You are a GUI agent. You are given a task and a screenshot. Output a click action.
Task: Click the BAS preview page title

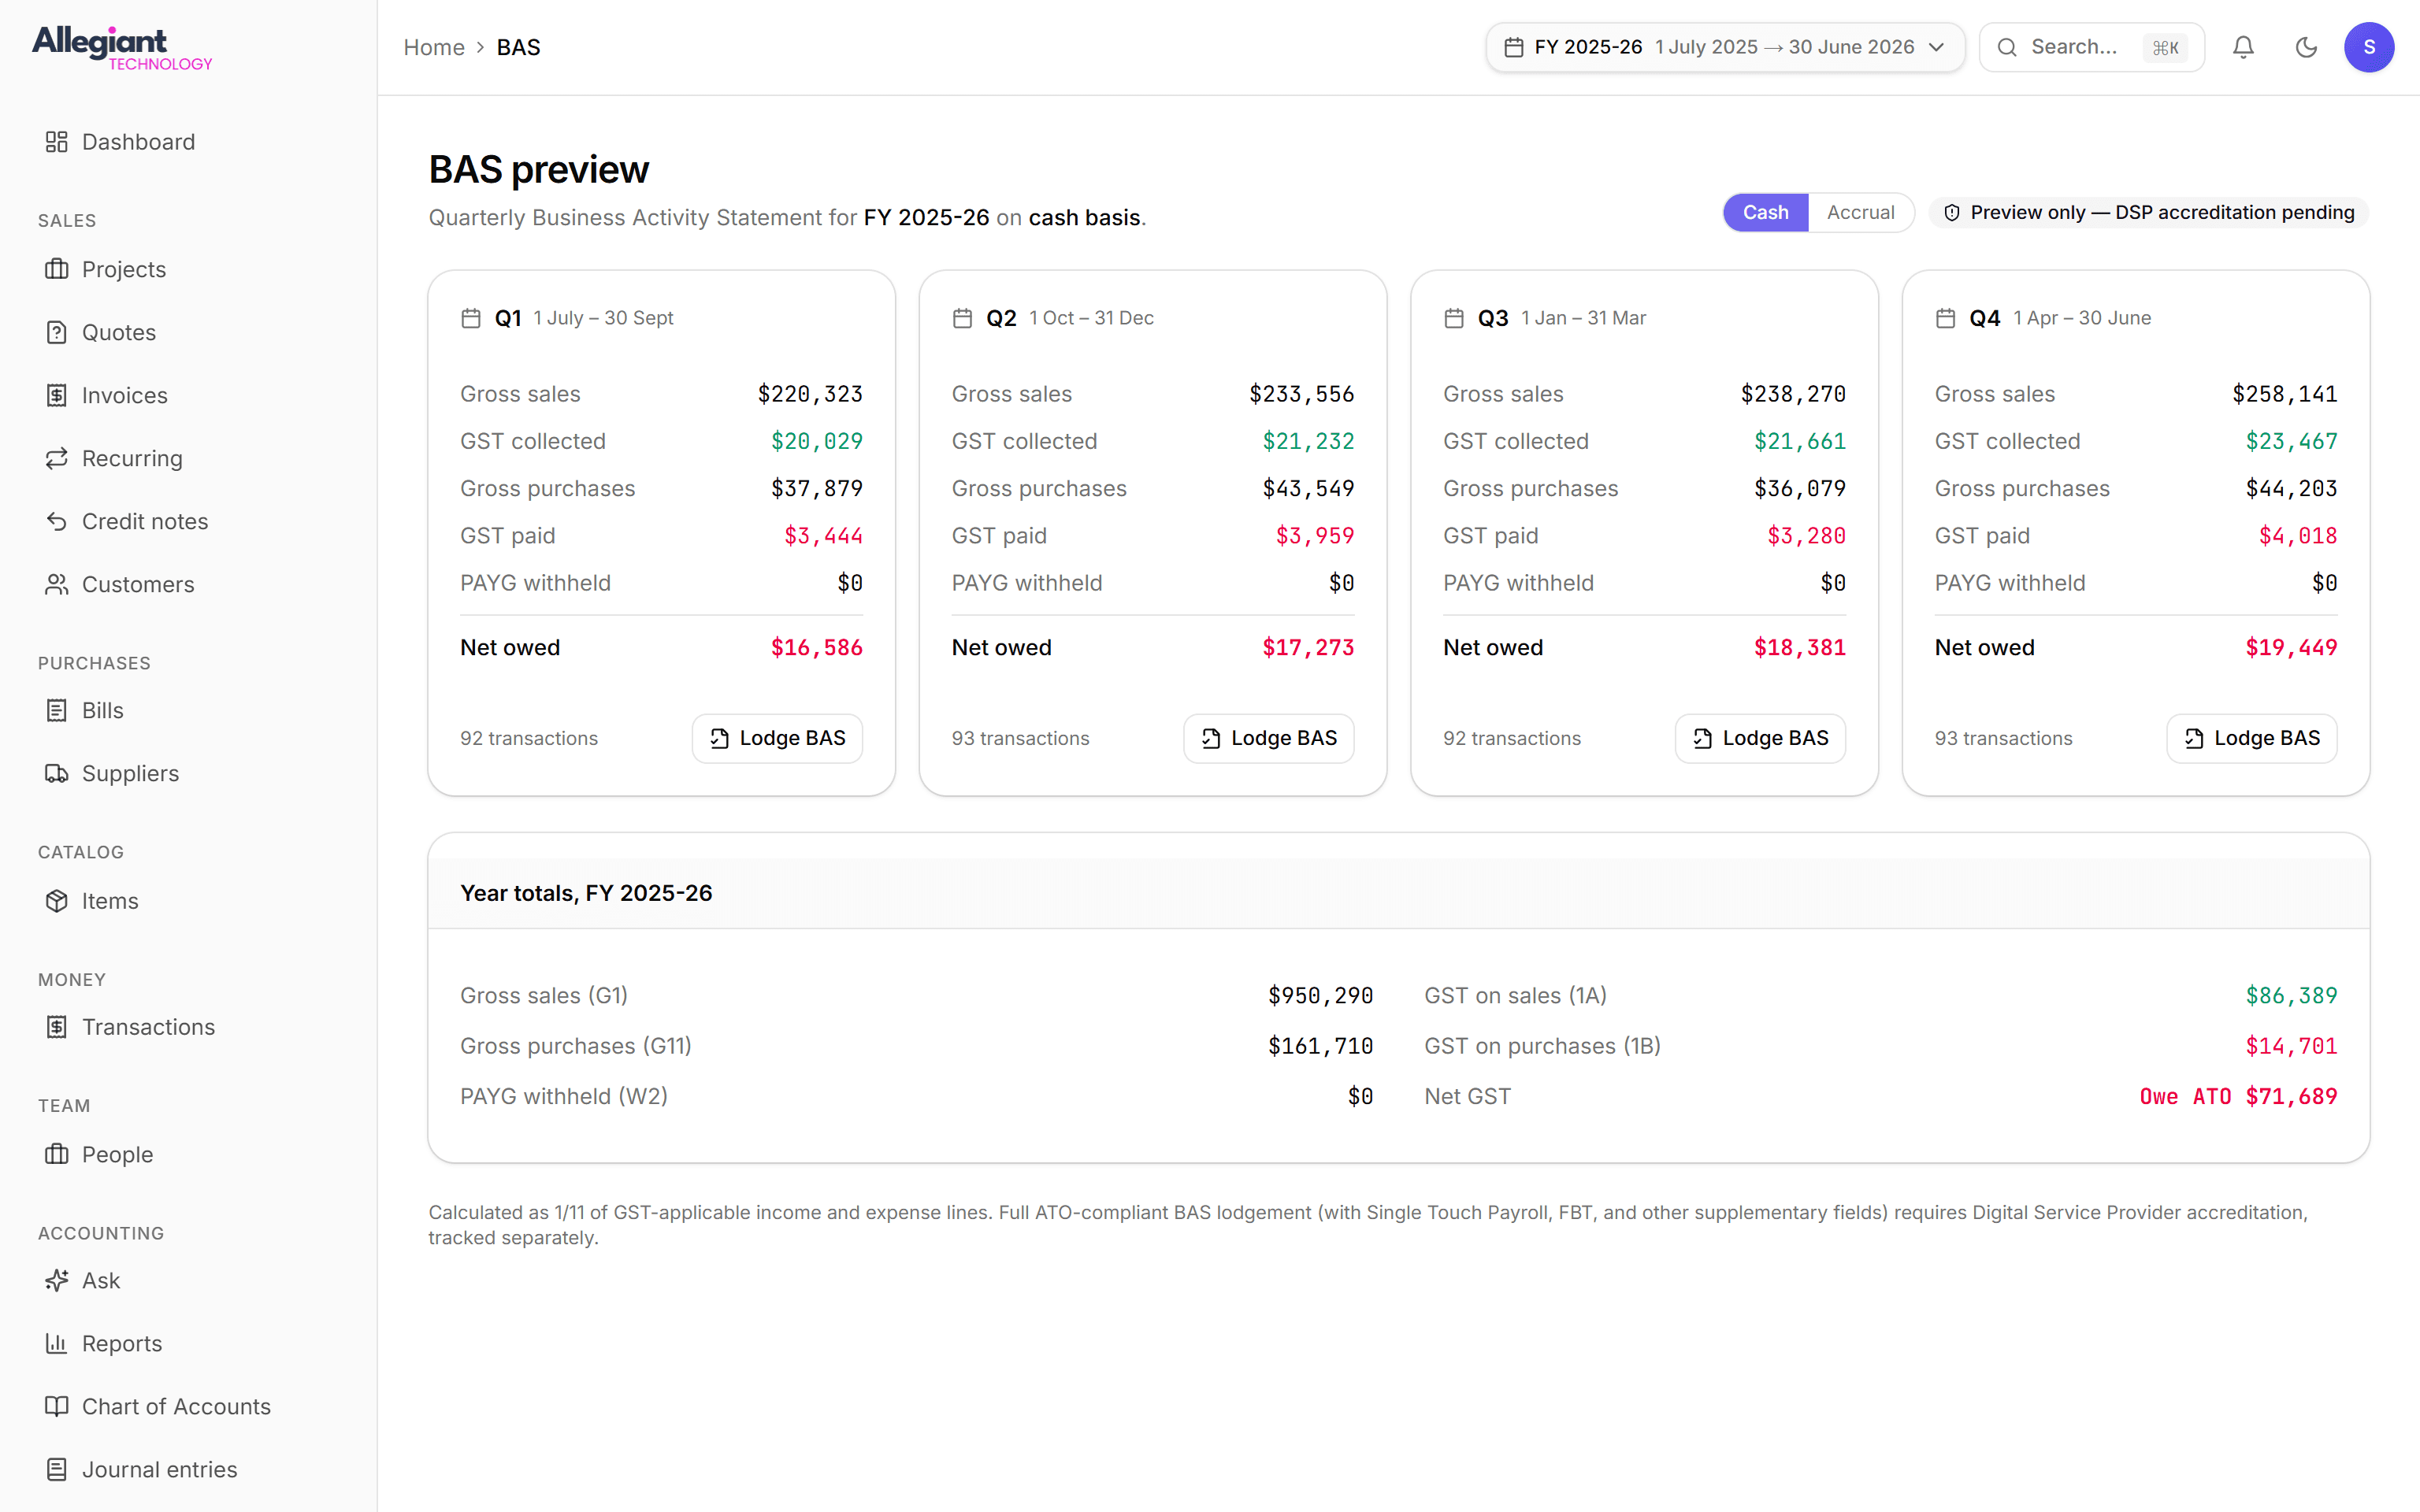pos(539,170)
